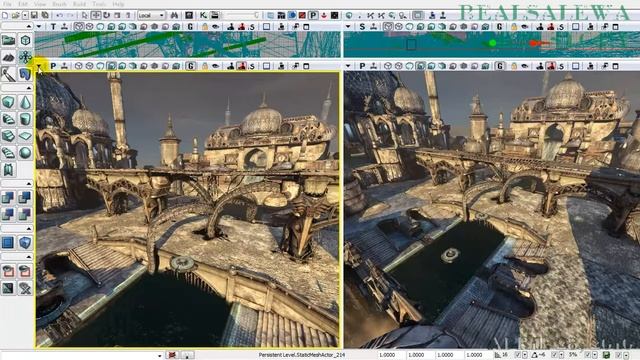Image resolution: width=640 pixels, height=360 pixels.
Task: Toggle the autosave checkbox beside the floppy icon
Action: pyautogui.click(x=618, y=355)
